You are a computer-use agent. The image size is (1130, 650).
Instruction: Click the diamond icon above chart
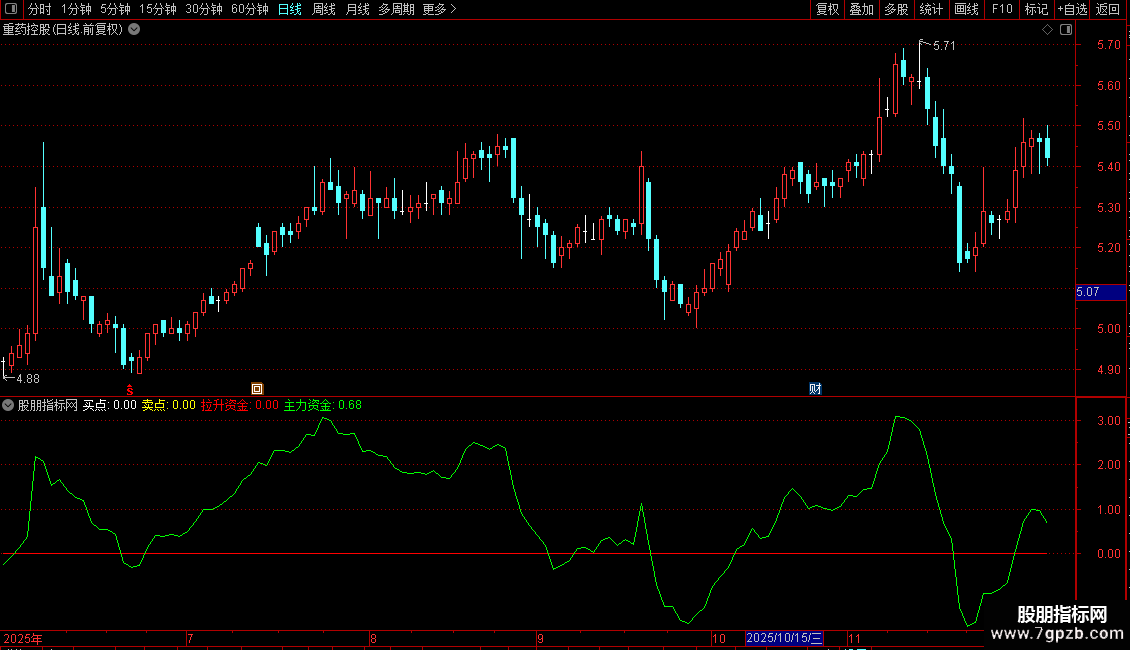(x=1047, y=30)
